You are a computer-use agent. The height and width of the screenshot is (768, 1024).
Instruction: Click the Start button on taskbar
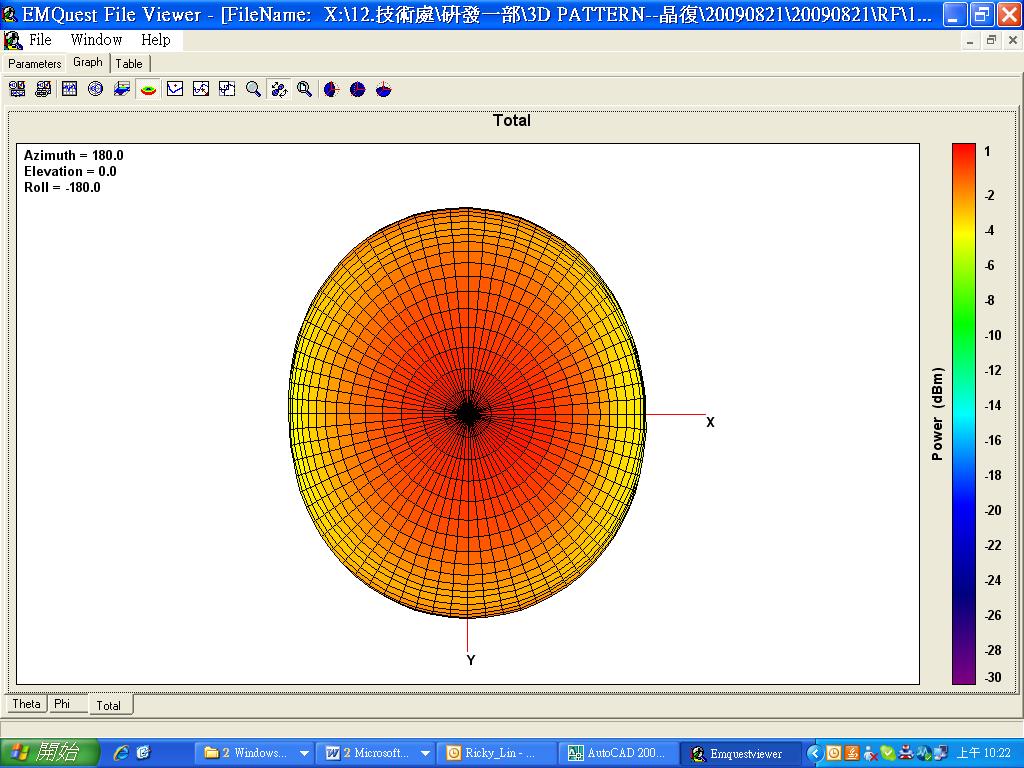tap(50, 752)
